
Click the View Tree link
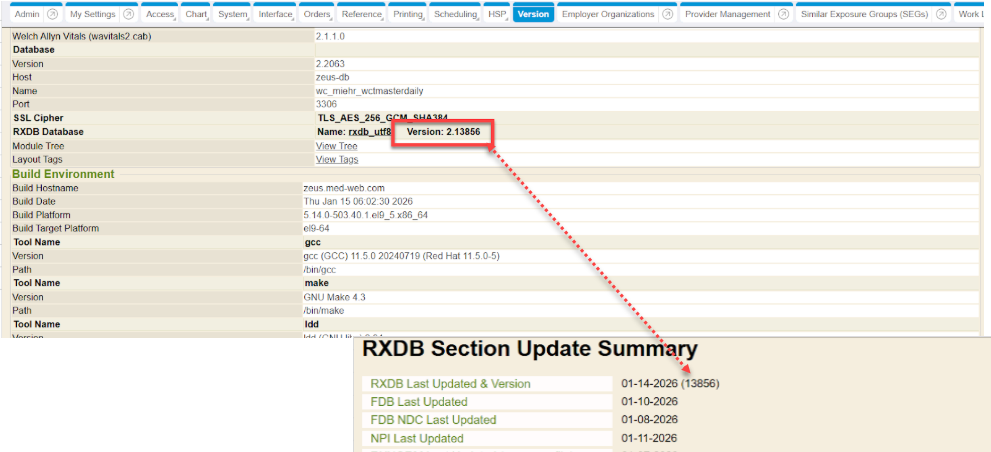336,146
